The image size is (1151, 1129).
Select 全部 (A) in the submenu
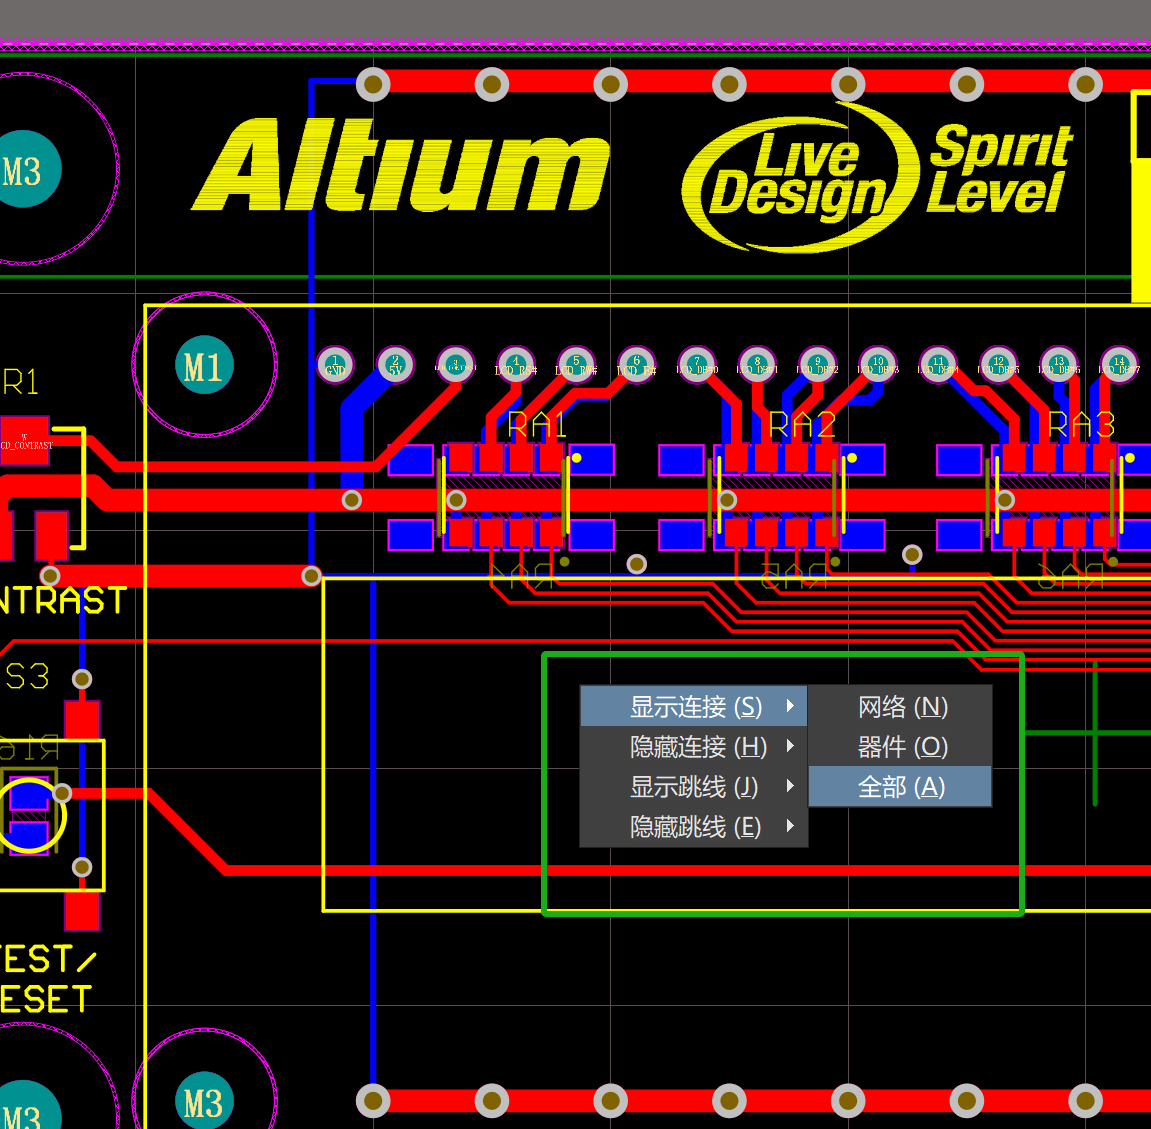(900, 787)
